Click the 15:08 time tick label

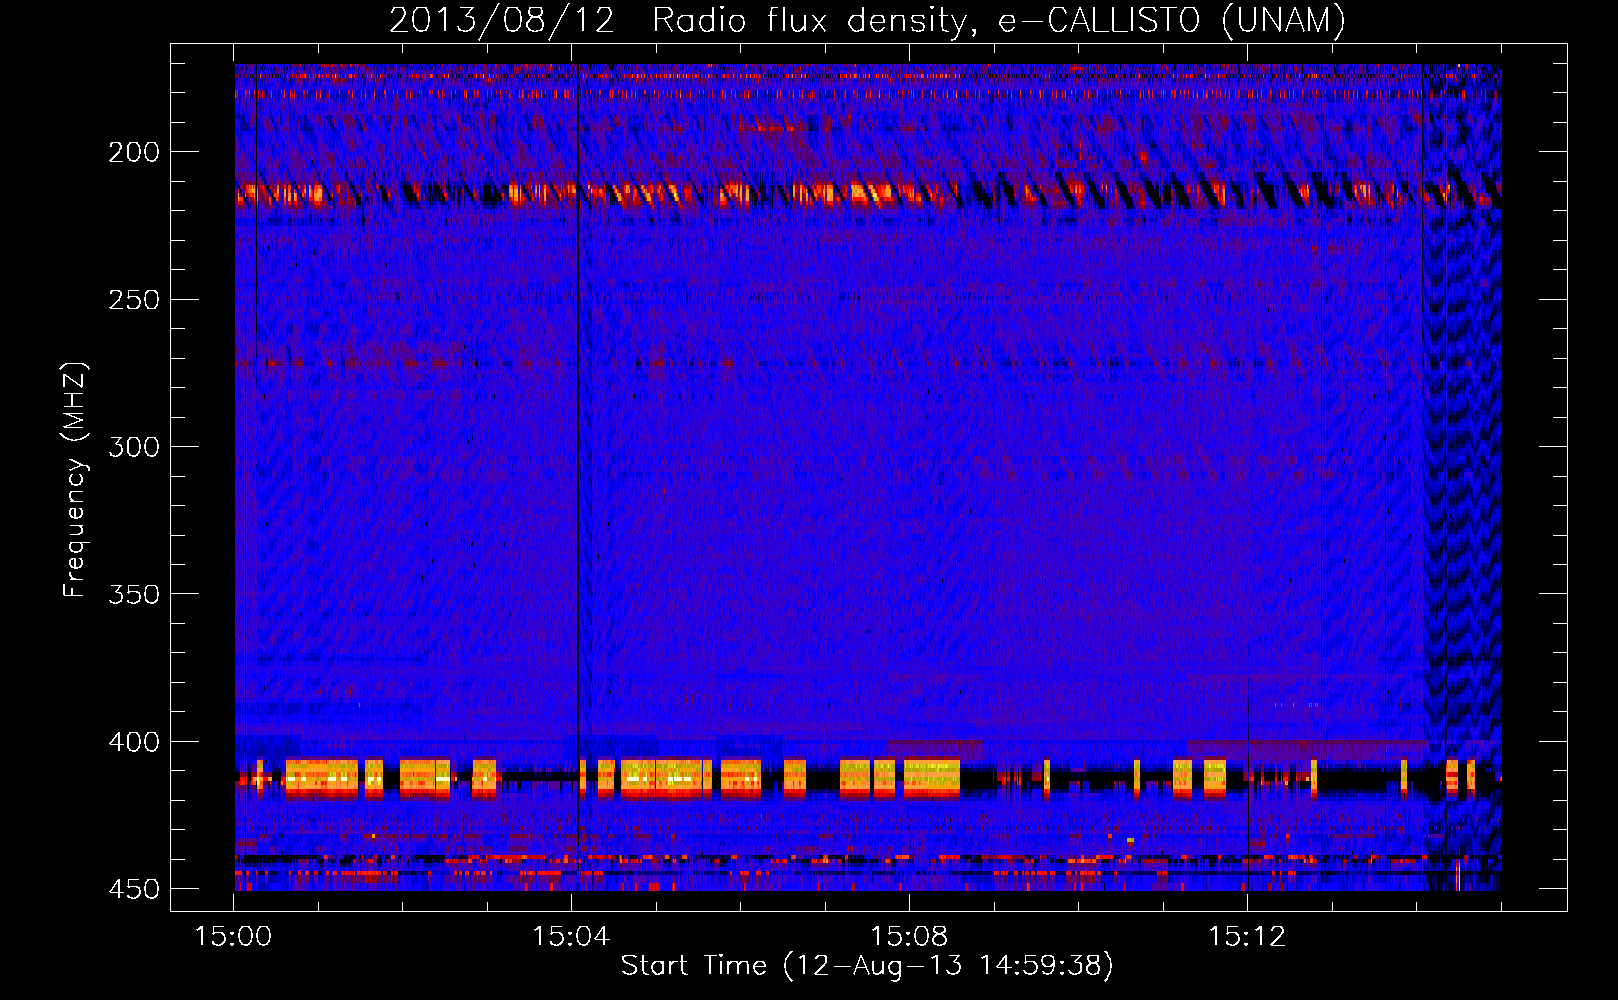click(x=909, y=937)
